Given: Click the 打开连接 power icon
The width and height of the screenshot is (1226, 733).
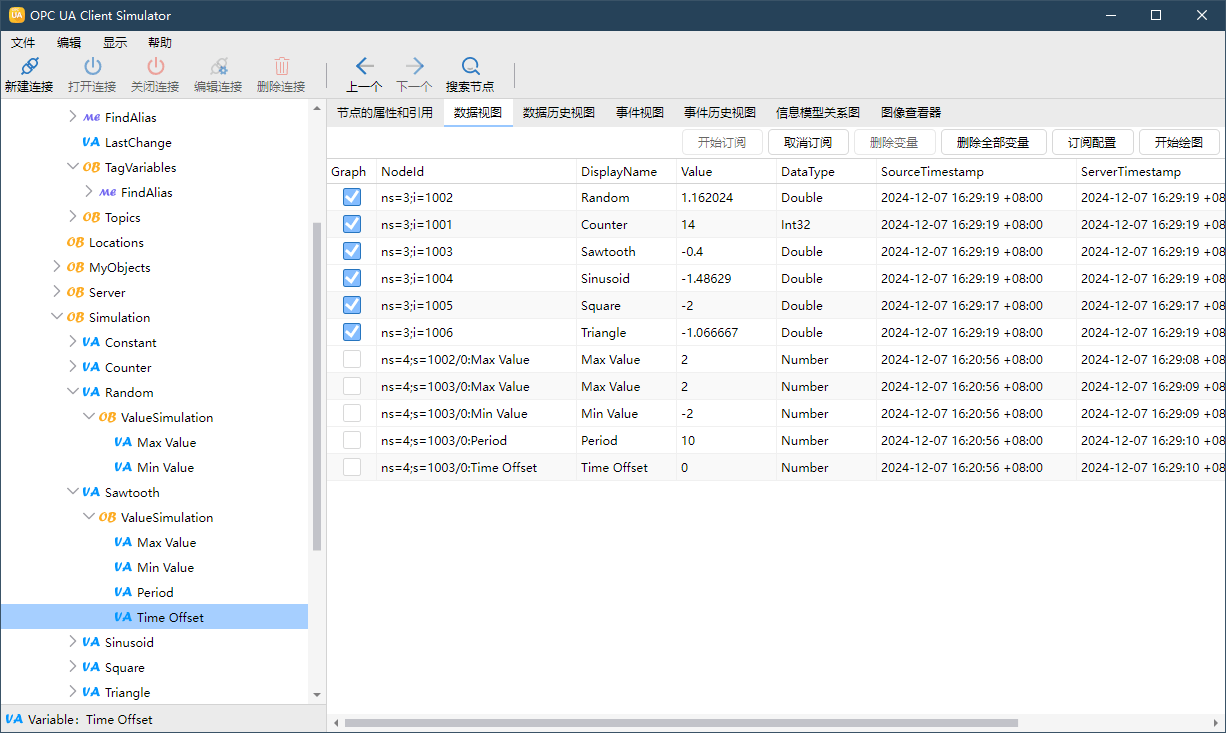Looking at the screenshot, I should point(92,67).
